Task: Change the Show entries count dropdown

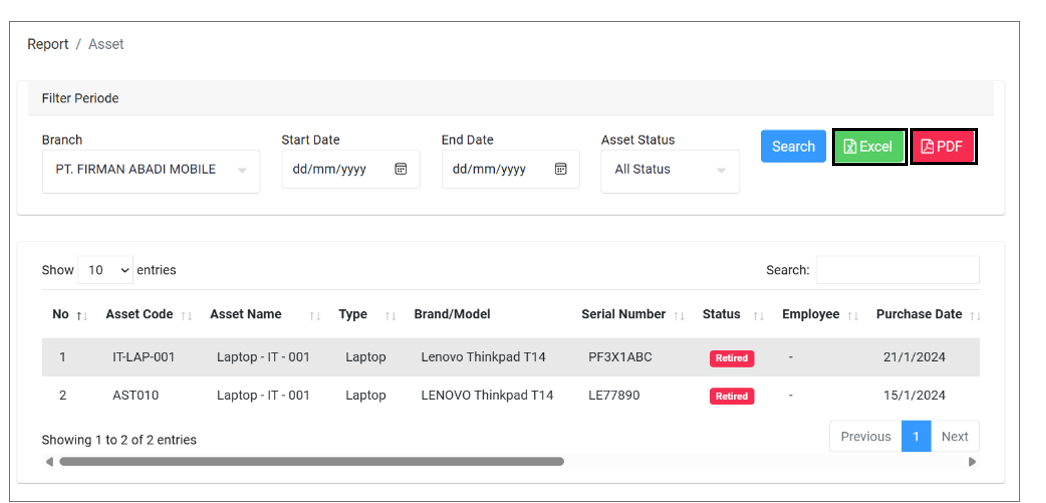Action: click(x=105, y=270)
